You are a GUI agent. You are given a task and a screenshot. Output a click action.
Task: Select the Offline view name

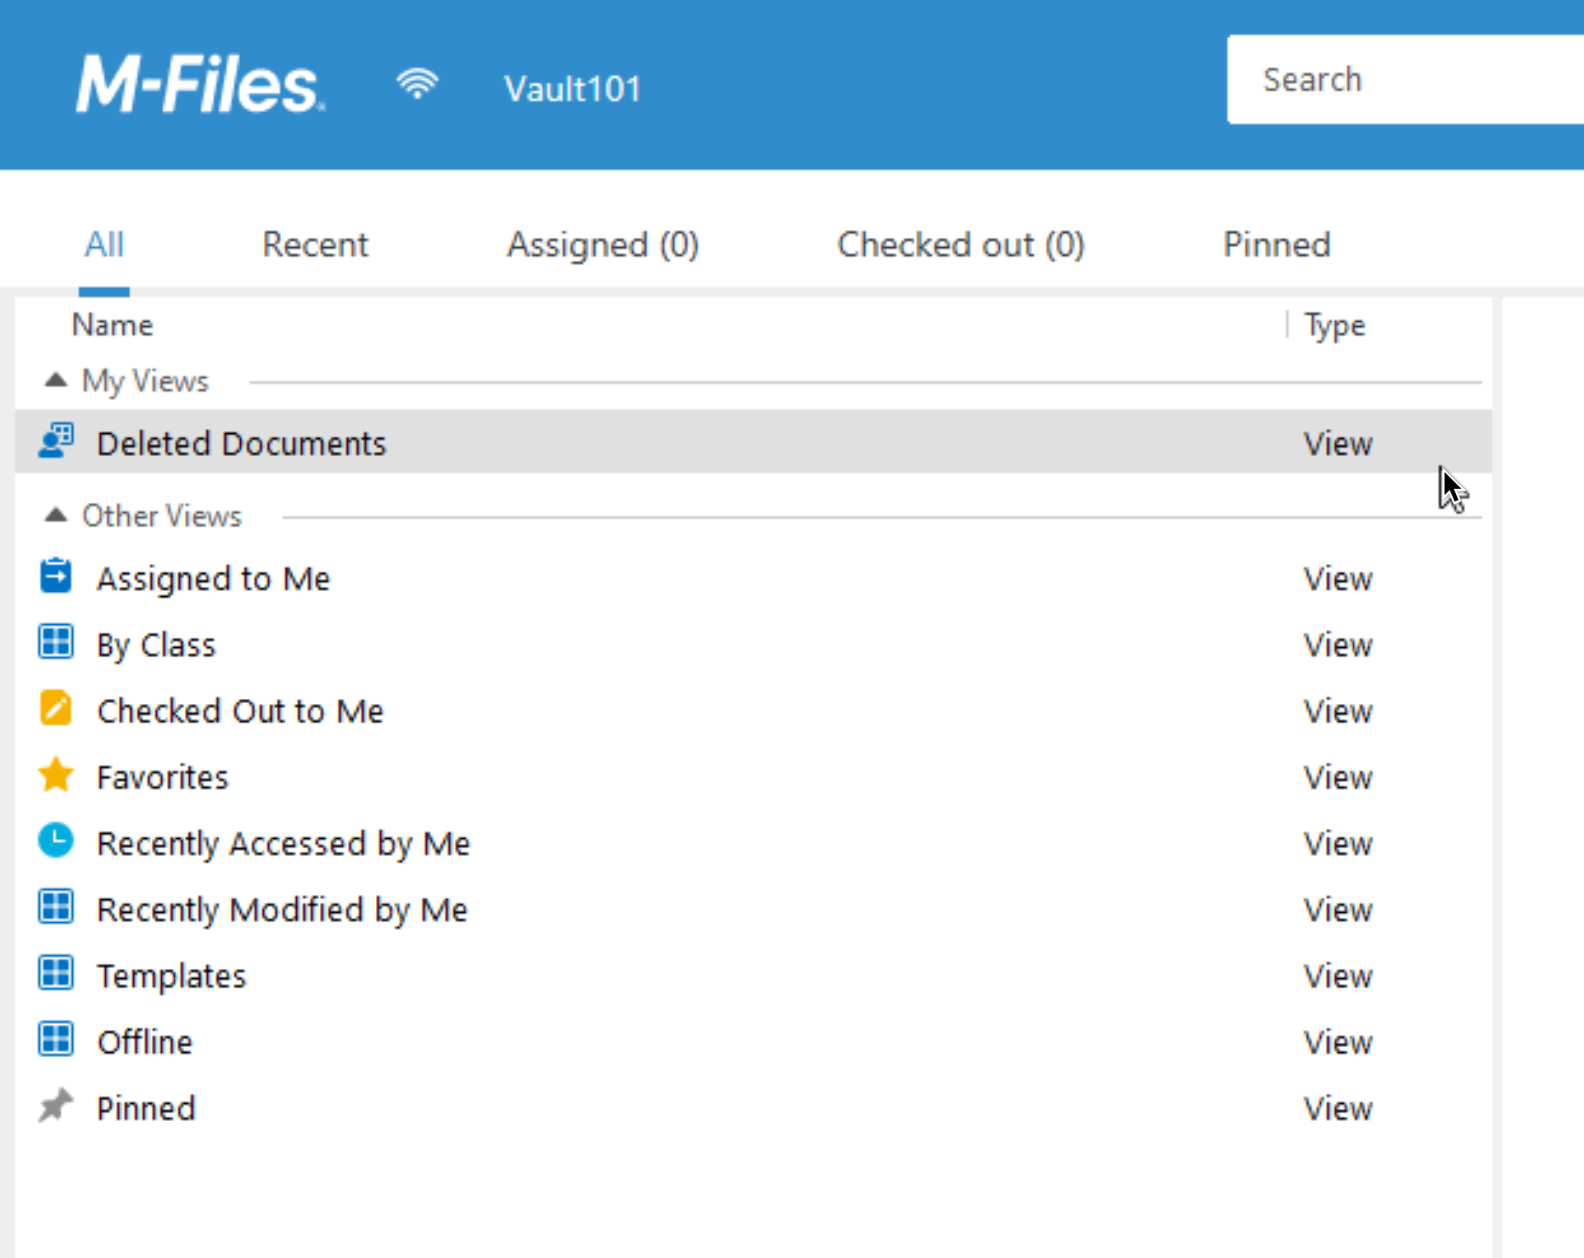pyautogui.click(x=145, y=1042)
